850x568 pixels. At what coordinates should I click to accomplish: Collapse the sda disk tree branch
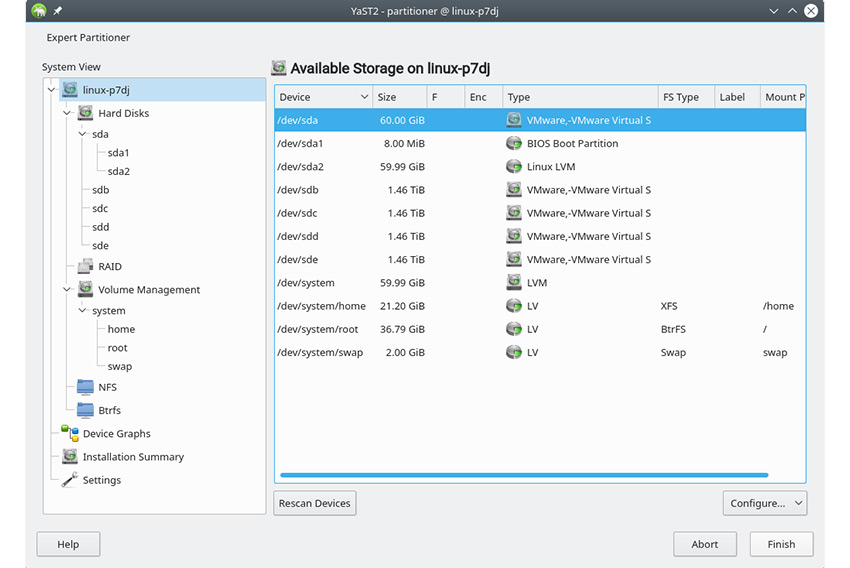(x=83, y=134)
